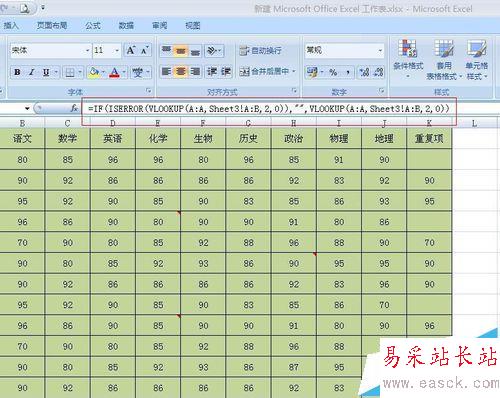Select the 重复项 header cell
Screen dimensions: 500x398
pyautogui.click(x=429, y=138)
